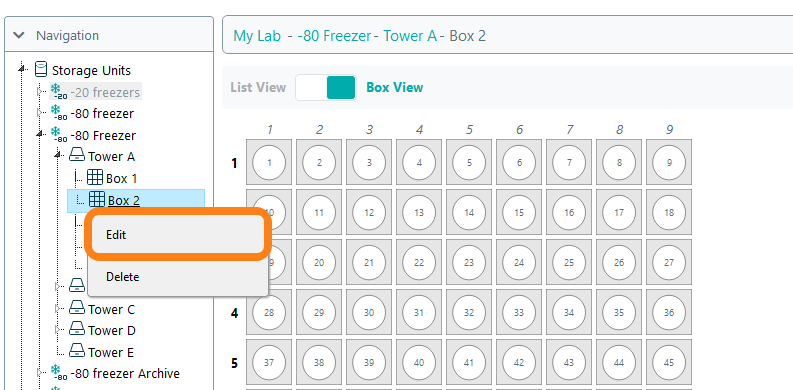Select box position 25 in the grid
This screenshot has width=793, height=390.
click(569, 263)
